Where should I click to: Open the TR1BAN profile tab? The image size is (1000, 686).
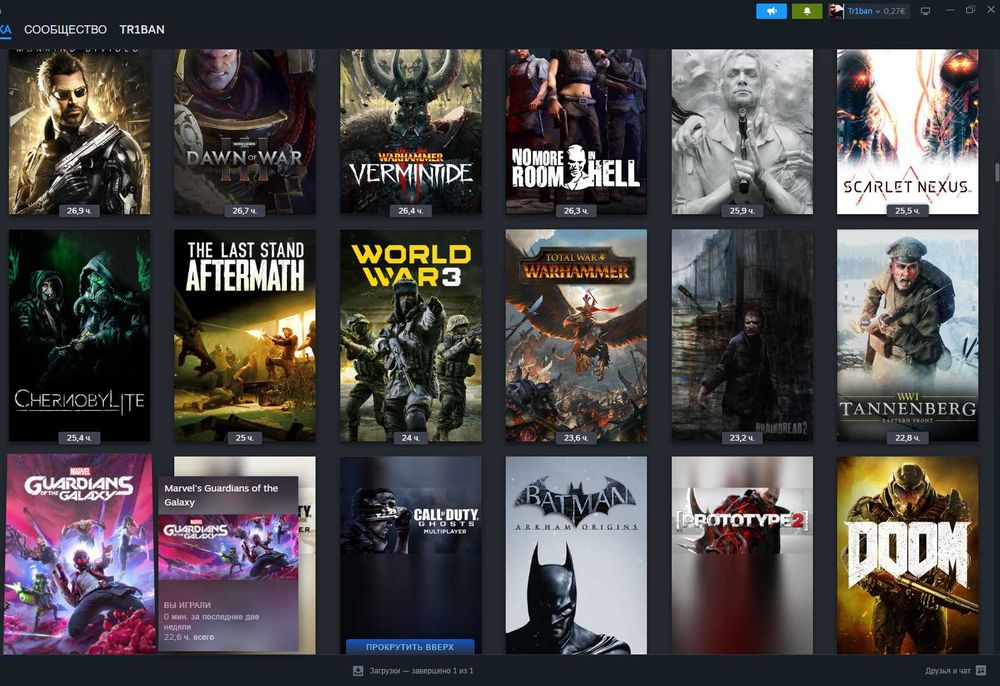click(x=142, y=29)
